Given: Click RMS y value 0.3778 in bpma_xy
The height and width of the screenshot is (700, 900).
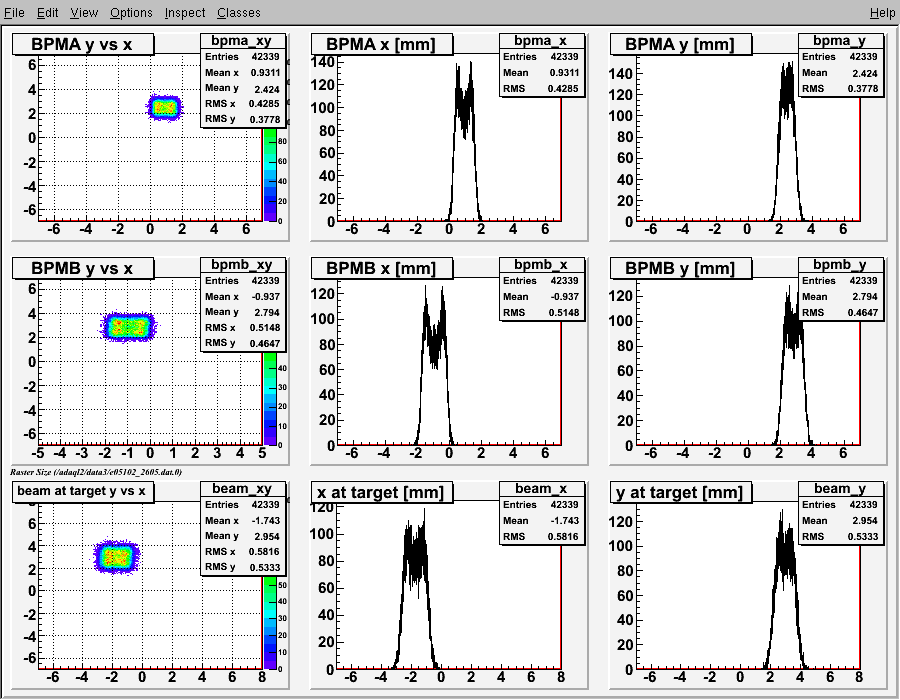Looking at the screenshot, I should [x=265, y=119].
